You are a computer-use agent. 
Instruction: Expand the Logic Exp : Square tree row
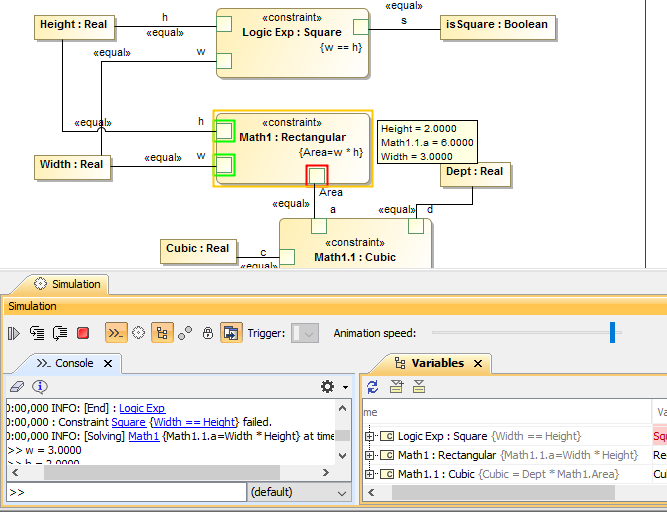[x=369, y=436]
